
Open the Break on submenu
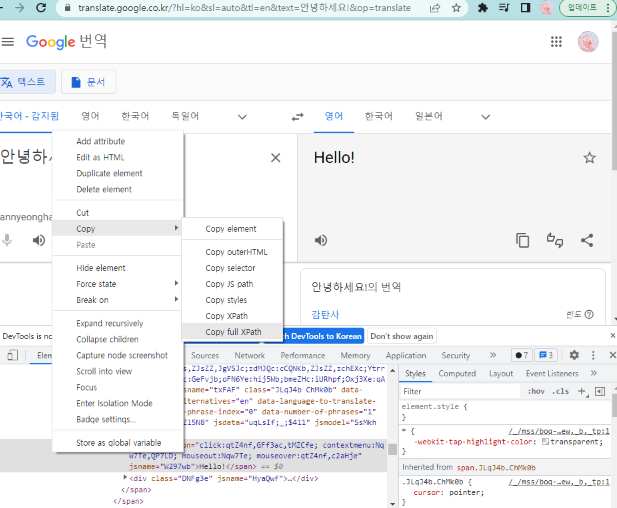coord(118,300)
